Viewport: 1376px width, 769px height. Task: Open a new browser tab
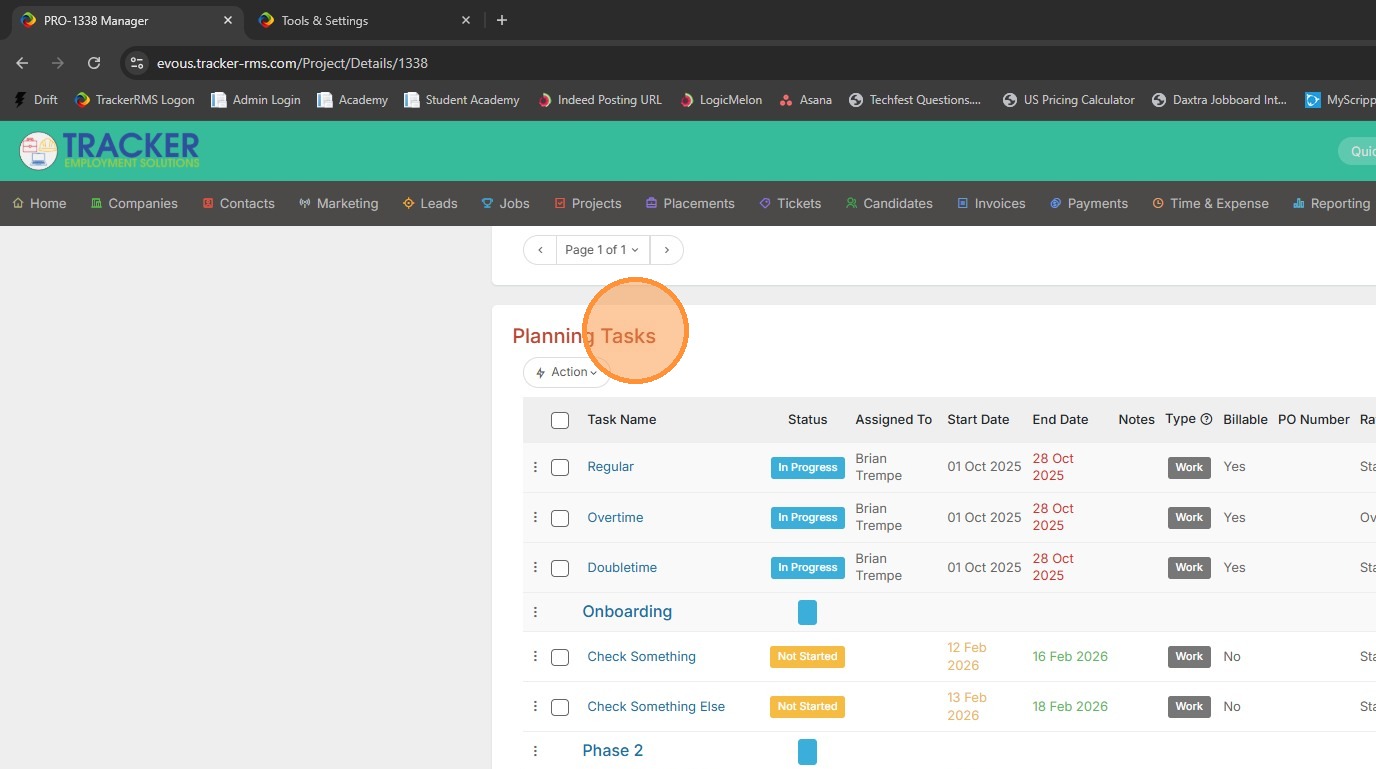tap(502, 20)
